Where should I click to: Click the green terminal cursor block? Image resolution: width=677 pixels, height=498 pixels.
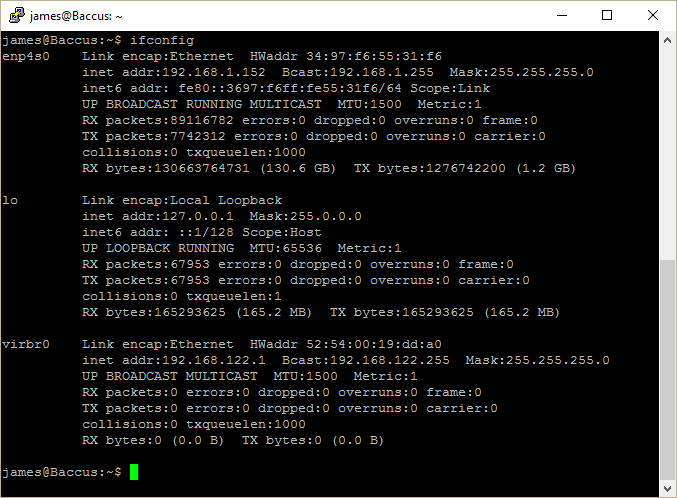click(x=134, y=472)
